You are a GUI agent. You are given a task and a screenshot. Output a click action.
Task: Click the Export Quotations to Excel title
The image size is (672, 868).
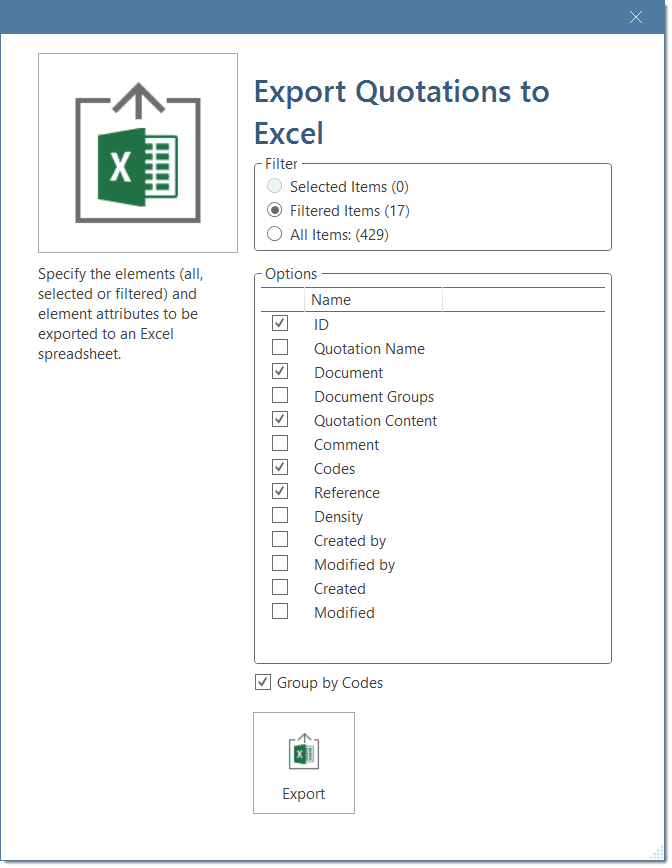tap(401, 112)
